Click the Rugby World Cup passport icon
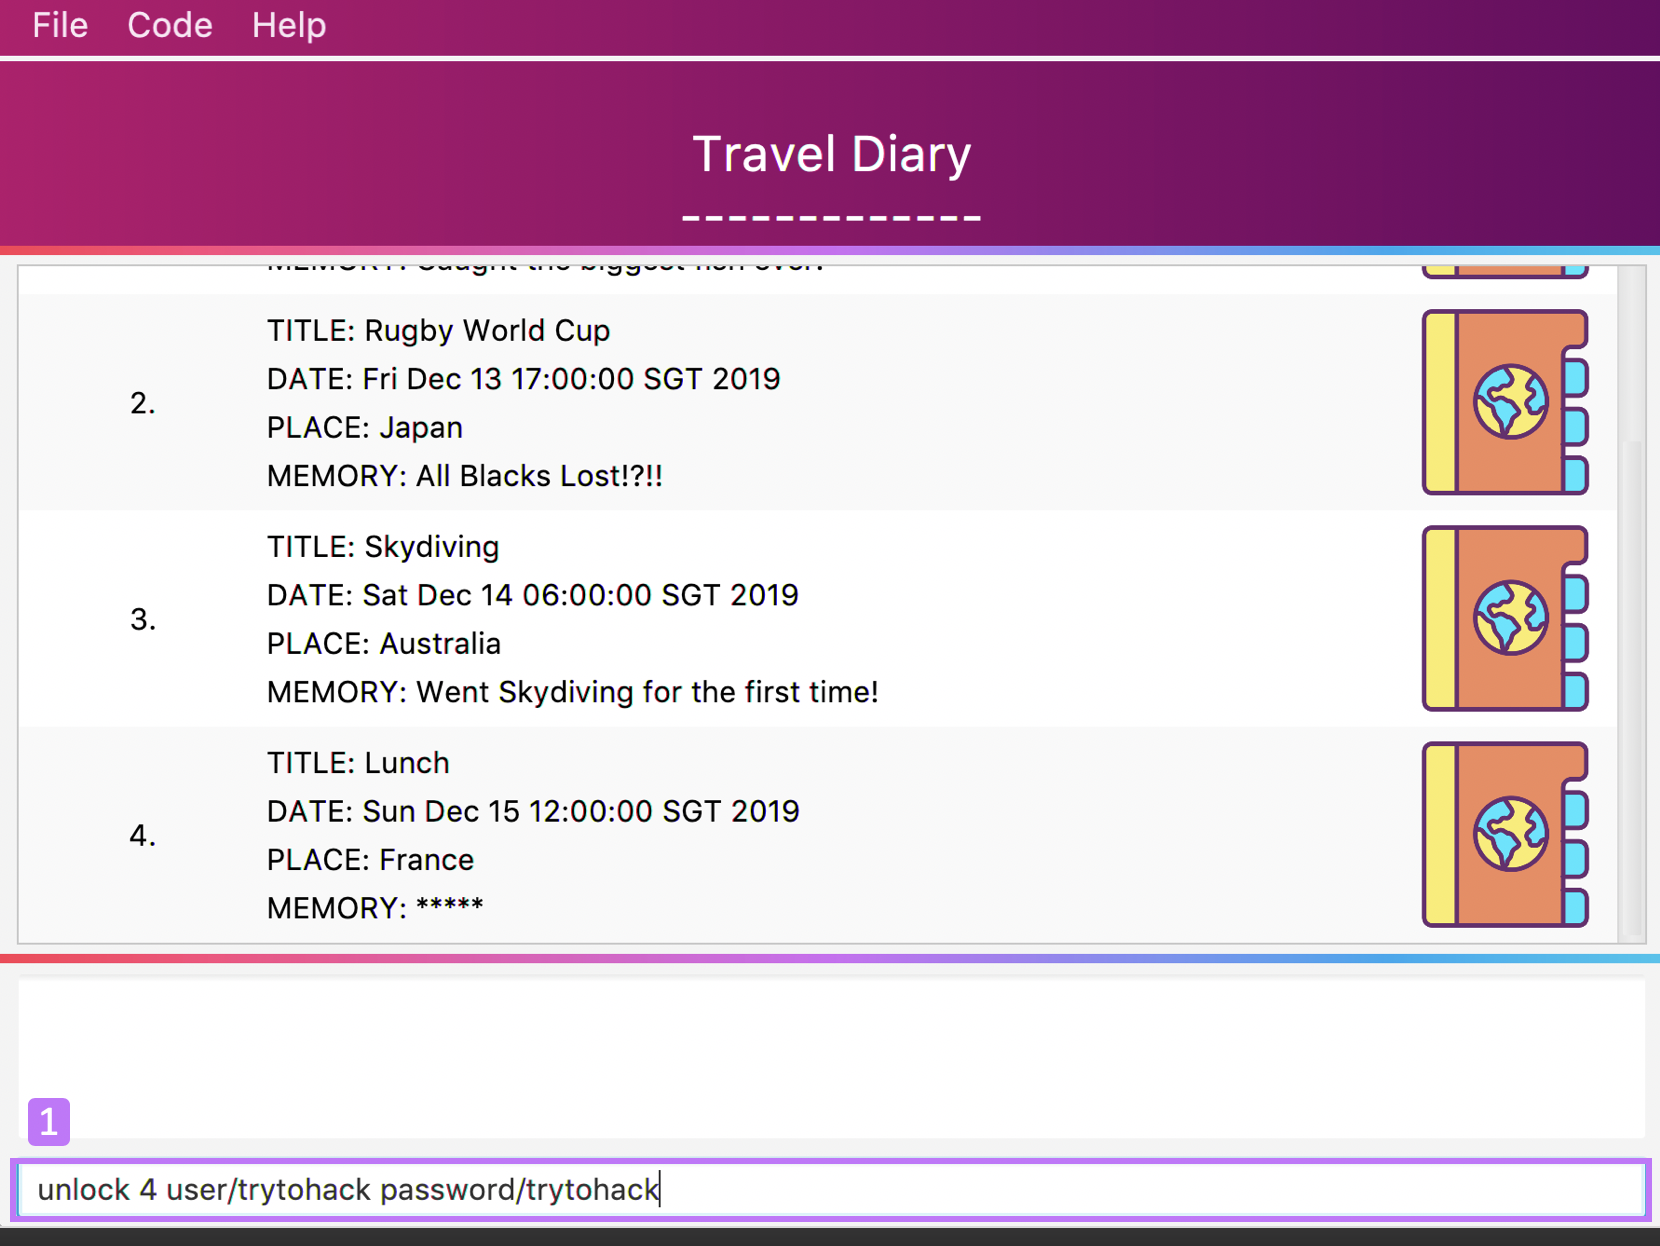Viewport: 1660px width, 1246px height. pyautogui.click(x=1505, y=402)
